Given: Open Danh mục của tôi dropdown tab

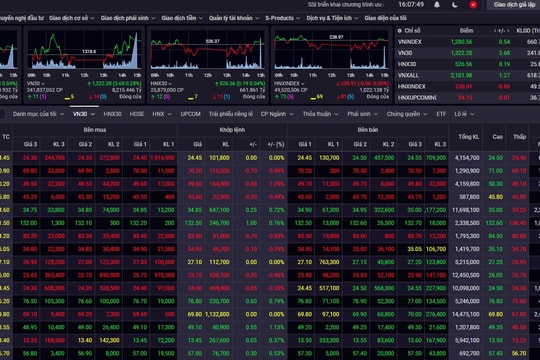Looking at the screenshot, I should pyautogui.click(x=38, y=114).
